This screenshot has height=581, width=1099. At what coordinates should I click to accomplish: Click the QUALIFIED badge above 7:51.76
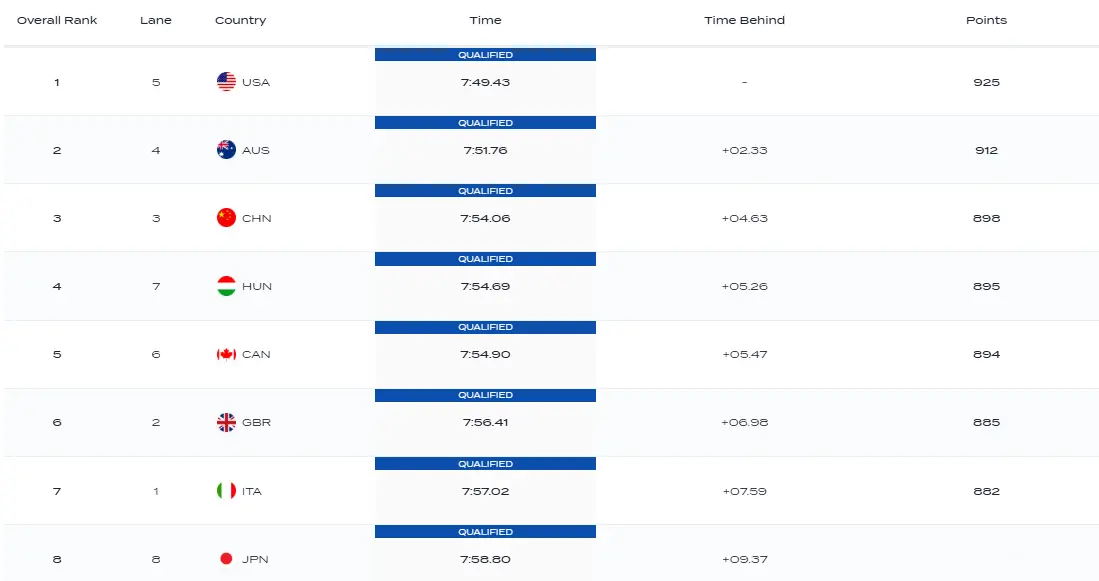tap(485, 123)
